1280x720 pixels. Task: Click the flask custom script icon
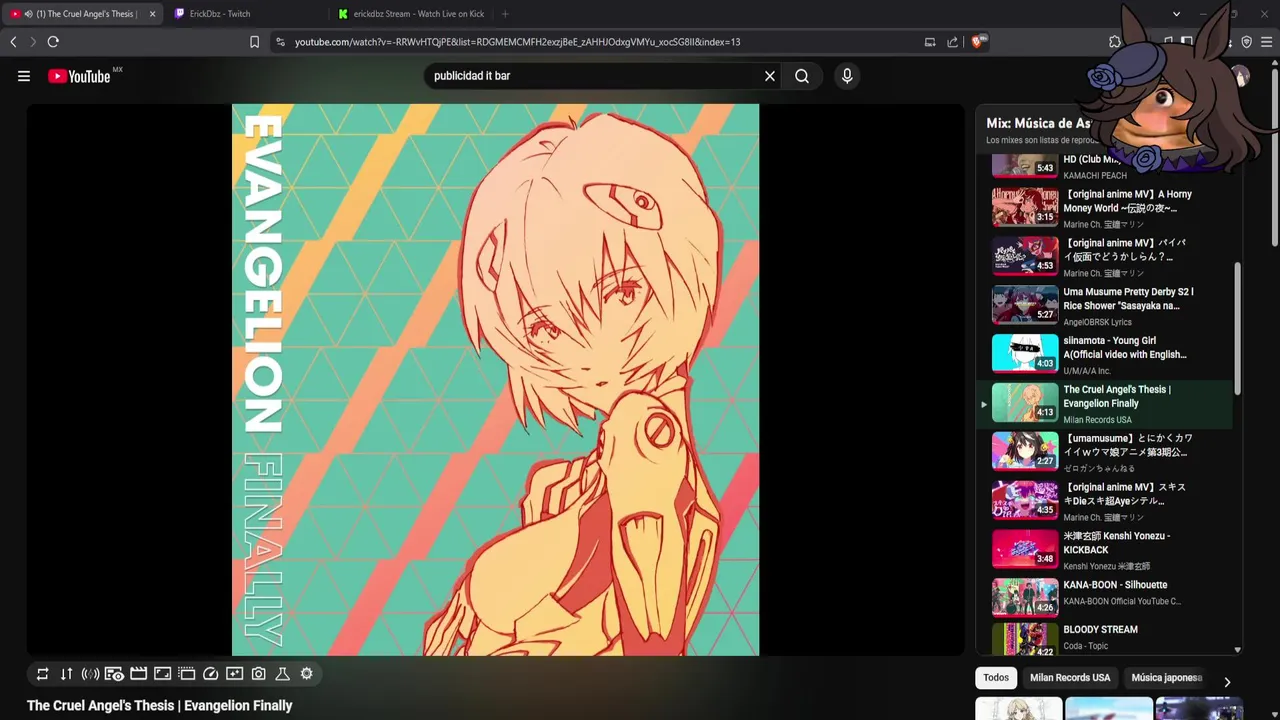tap(282, 674)
